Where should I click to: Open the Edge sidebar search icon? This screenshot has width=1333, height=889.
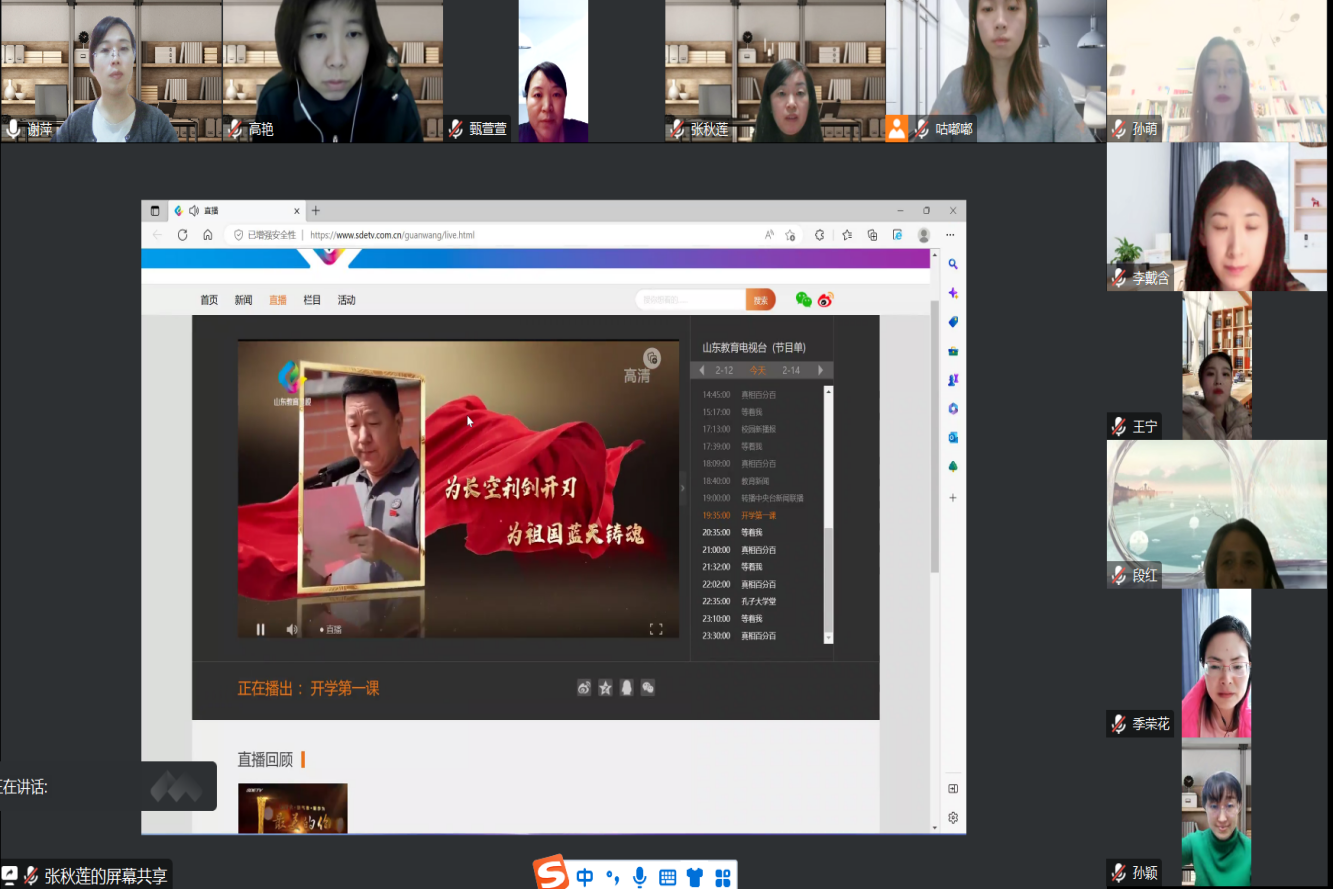(953, 264)
